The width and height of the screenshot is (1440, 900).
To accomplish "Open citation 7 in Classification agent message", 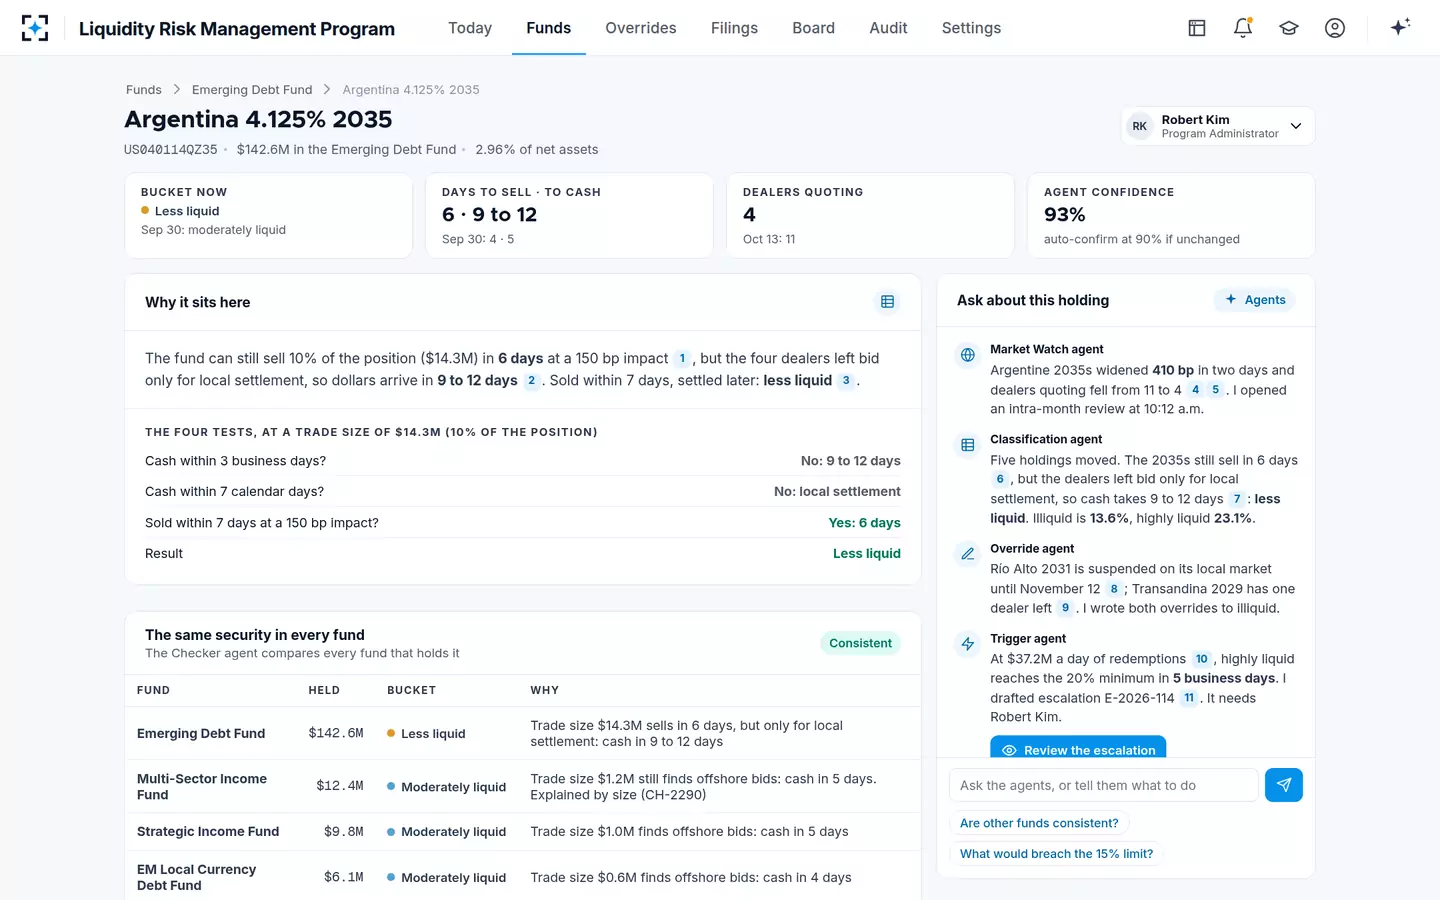I will 1237,499.
